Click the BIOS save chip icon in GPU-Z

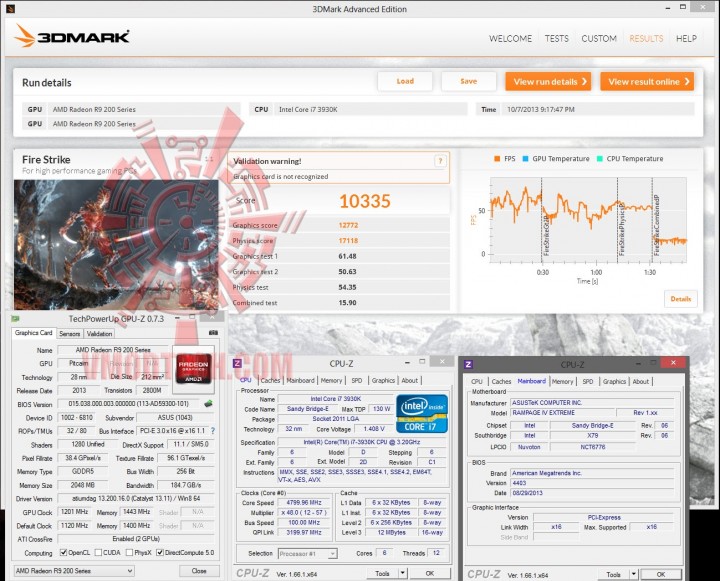(208, 404)
